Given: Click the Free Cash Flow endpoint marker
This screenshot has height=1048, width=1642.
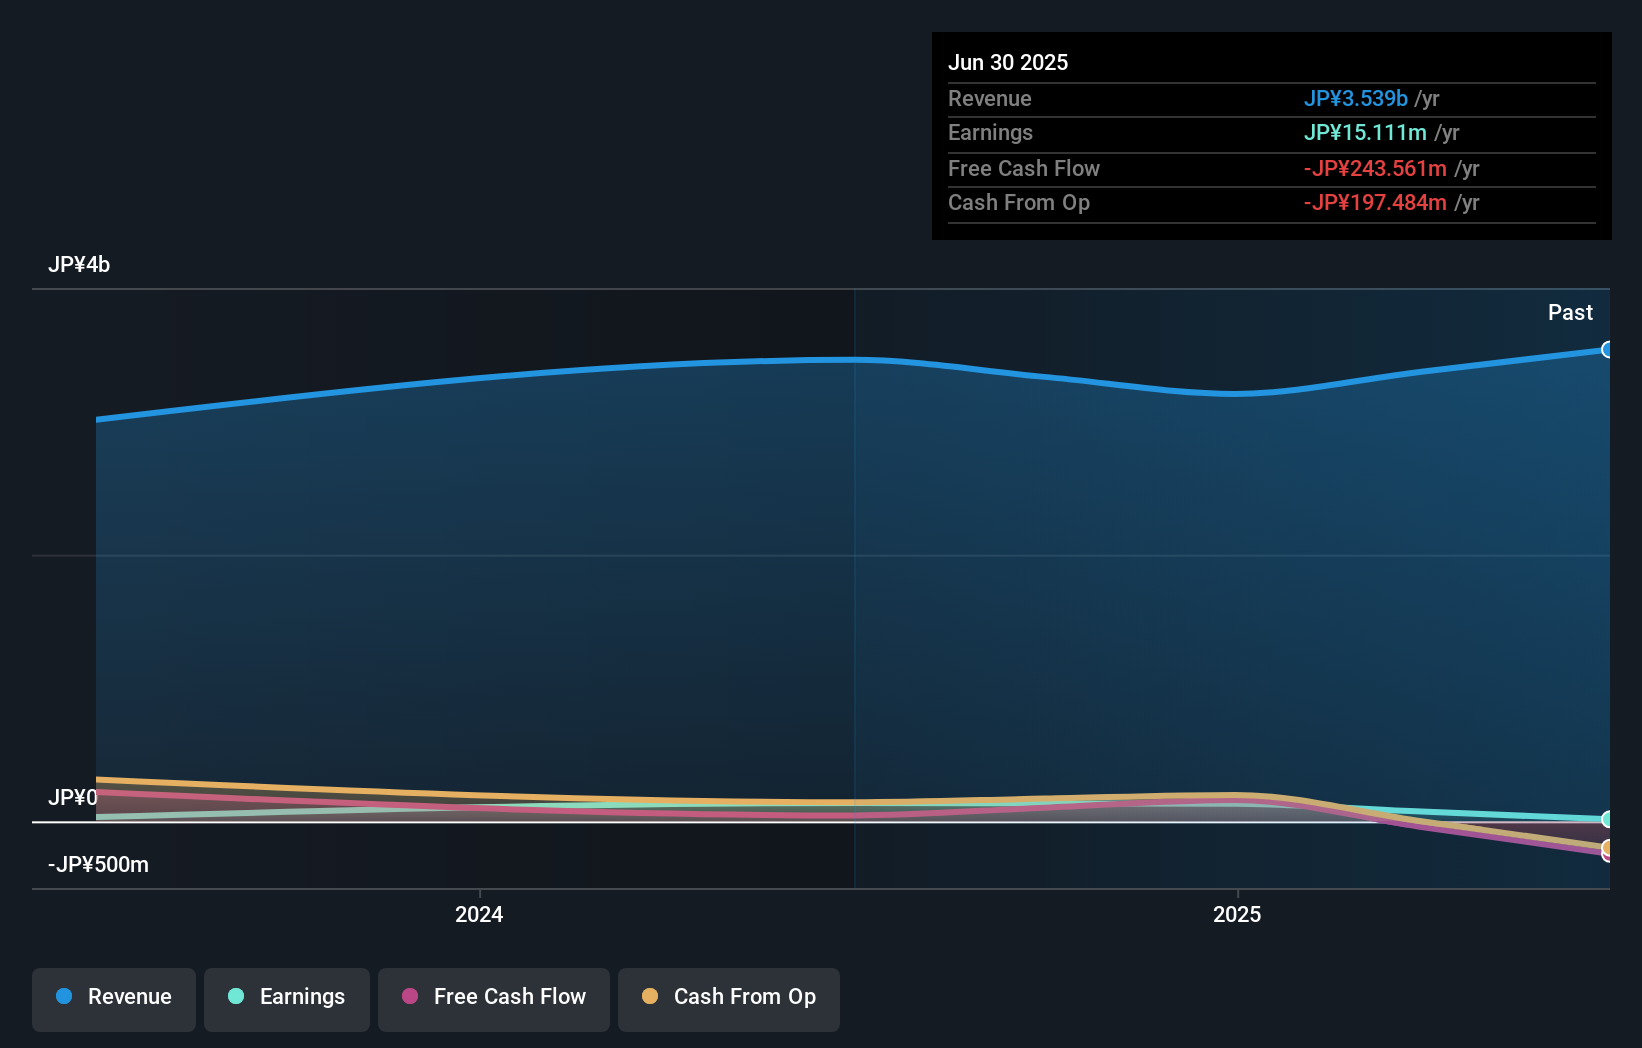Looking at the screenshot, I should click(x=1605, y=857).
